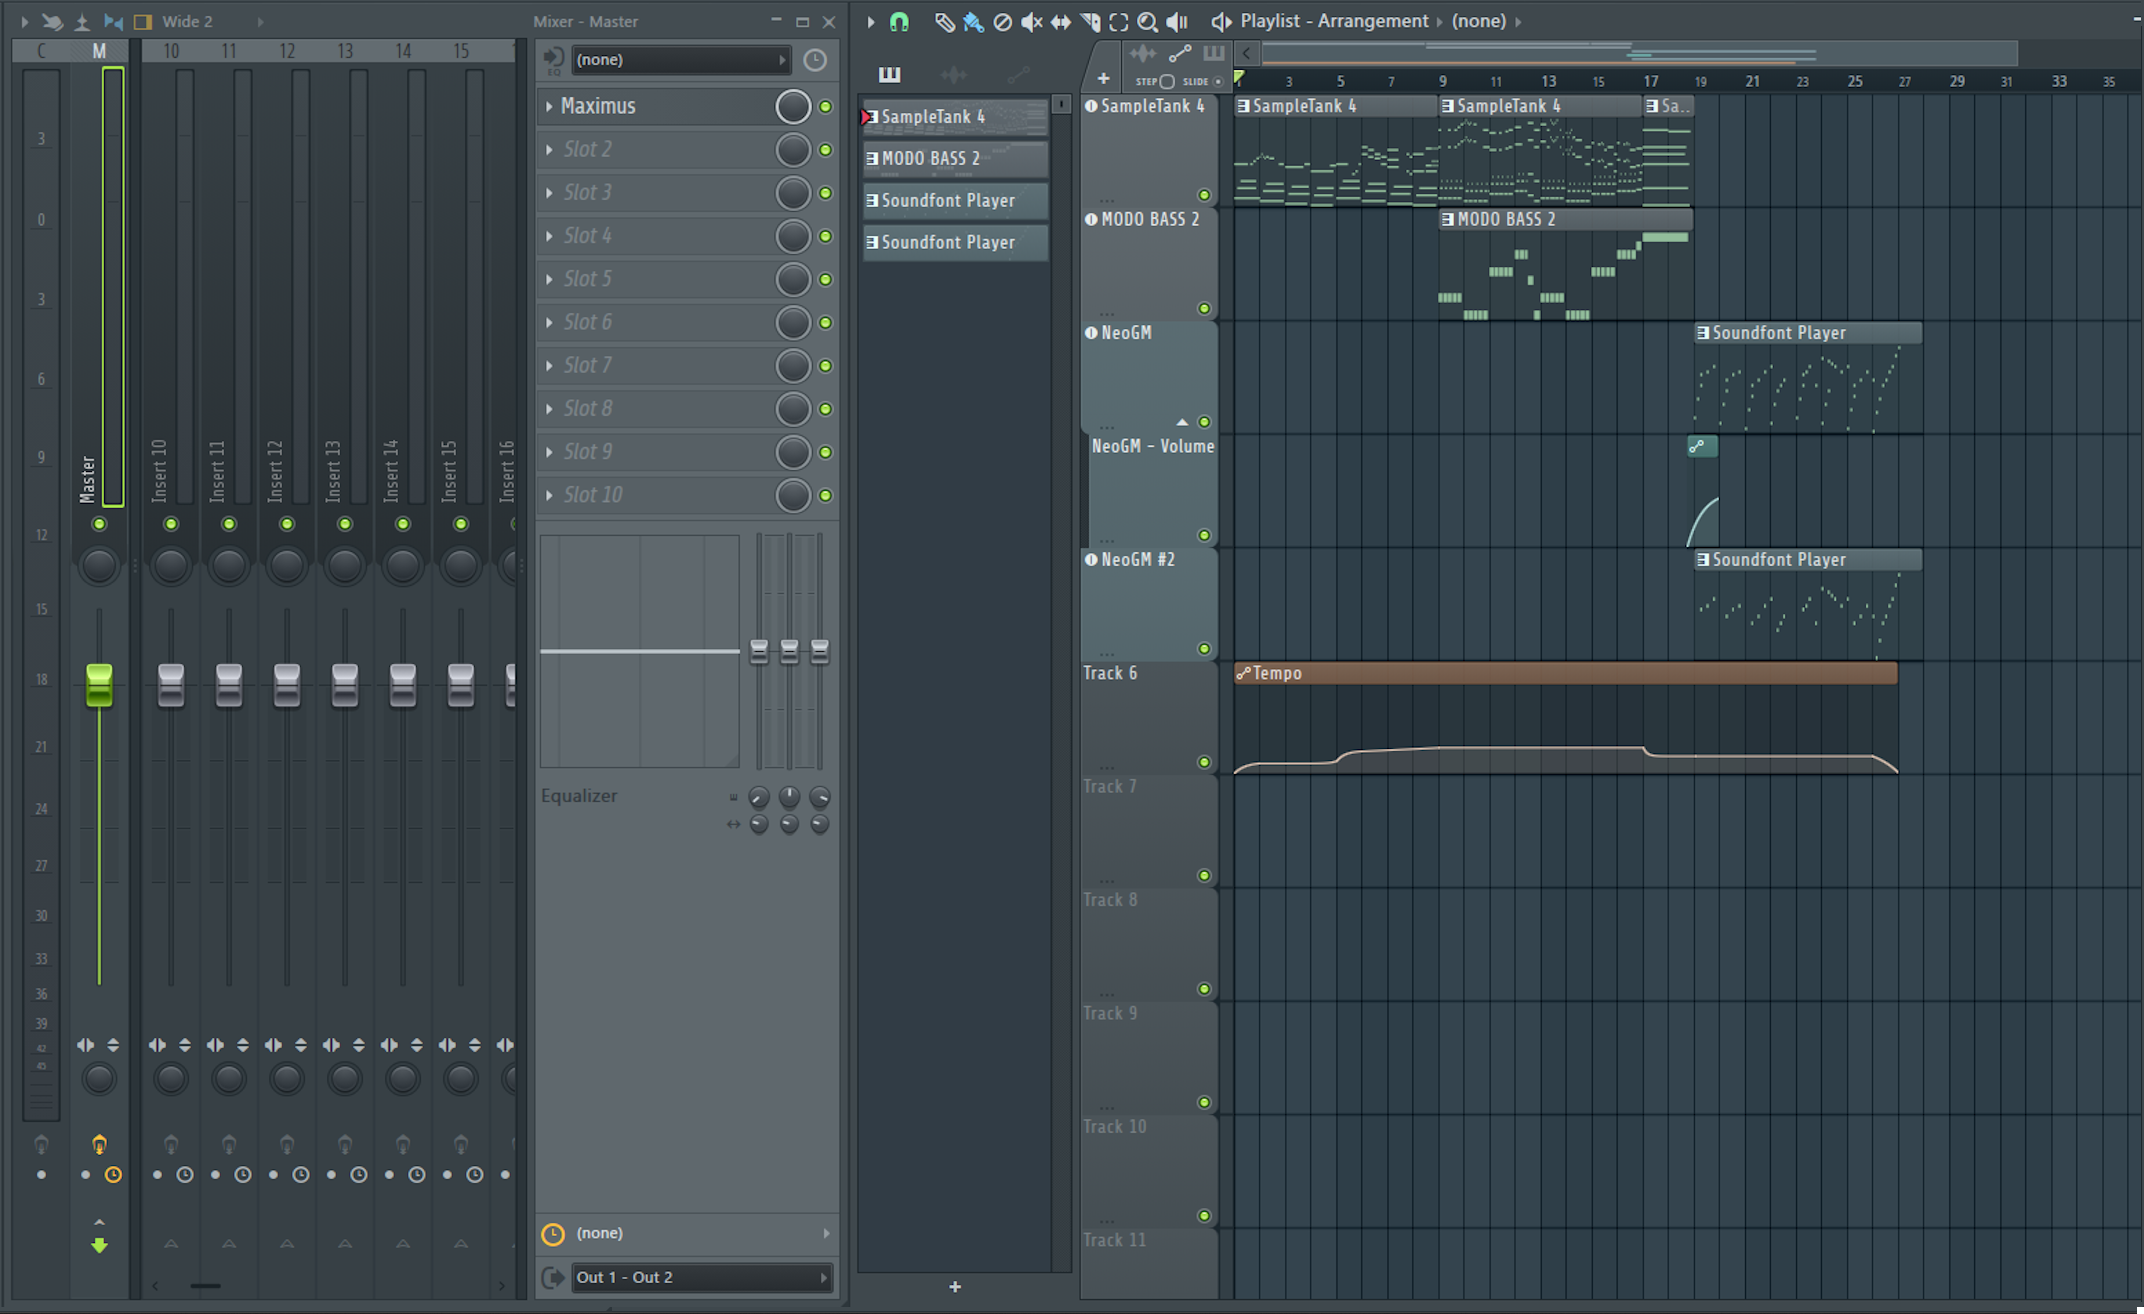Toggle the playlist snap magnet icon
The image size is (2144, 1314).
click(899, 21)
